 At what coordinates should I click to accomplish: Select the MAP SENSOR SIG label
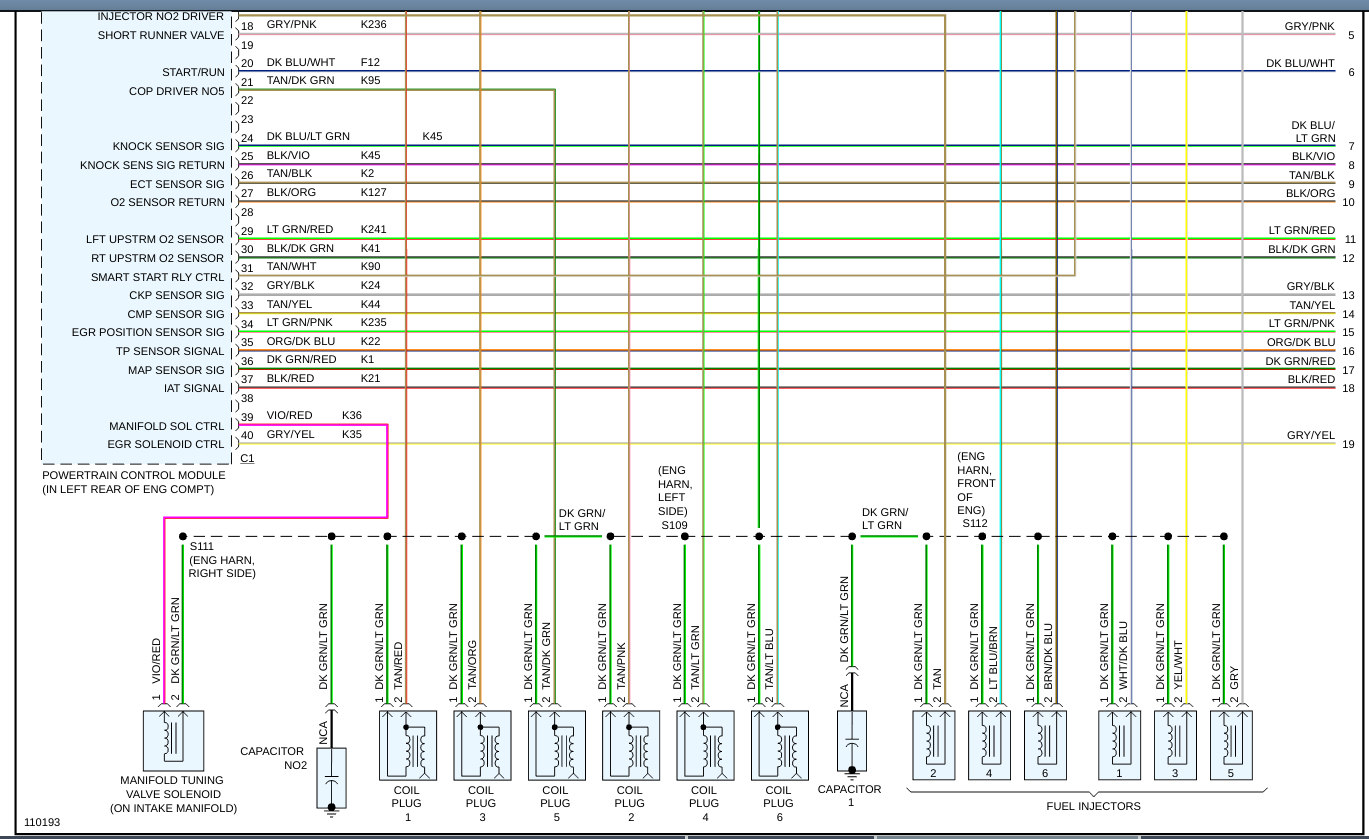(175, 371)
